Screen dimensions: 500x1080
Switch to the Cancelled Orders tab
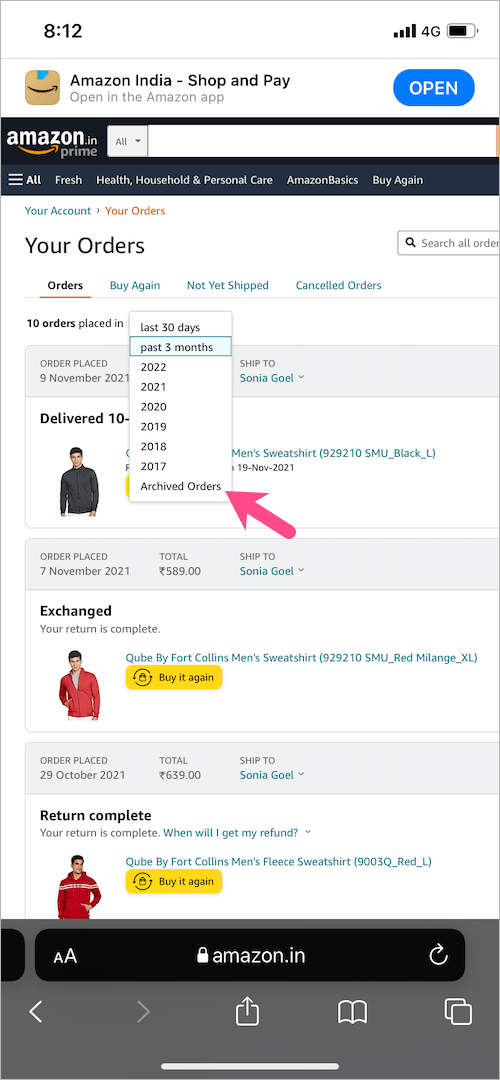point(338,285)
